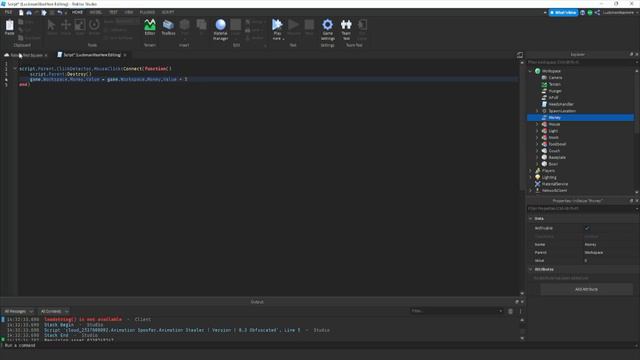
Task: Click the Output filter input field
Action: [x=456, y=311]
